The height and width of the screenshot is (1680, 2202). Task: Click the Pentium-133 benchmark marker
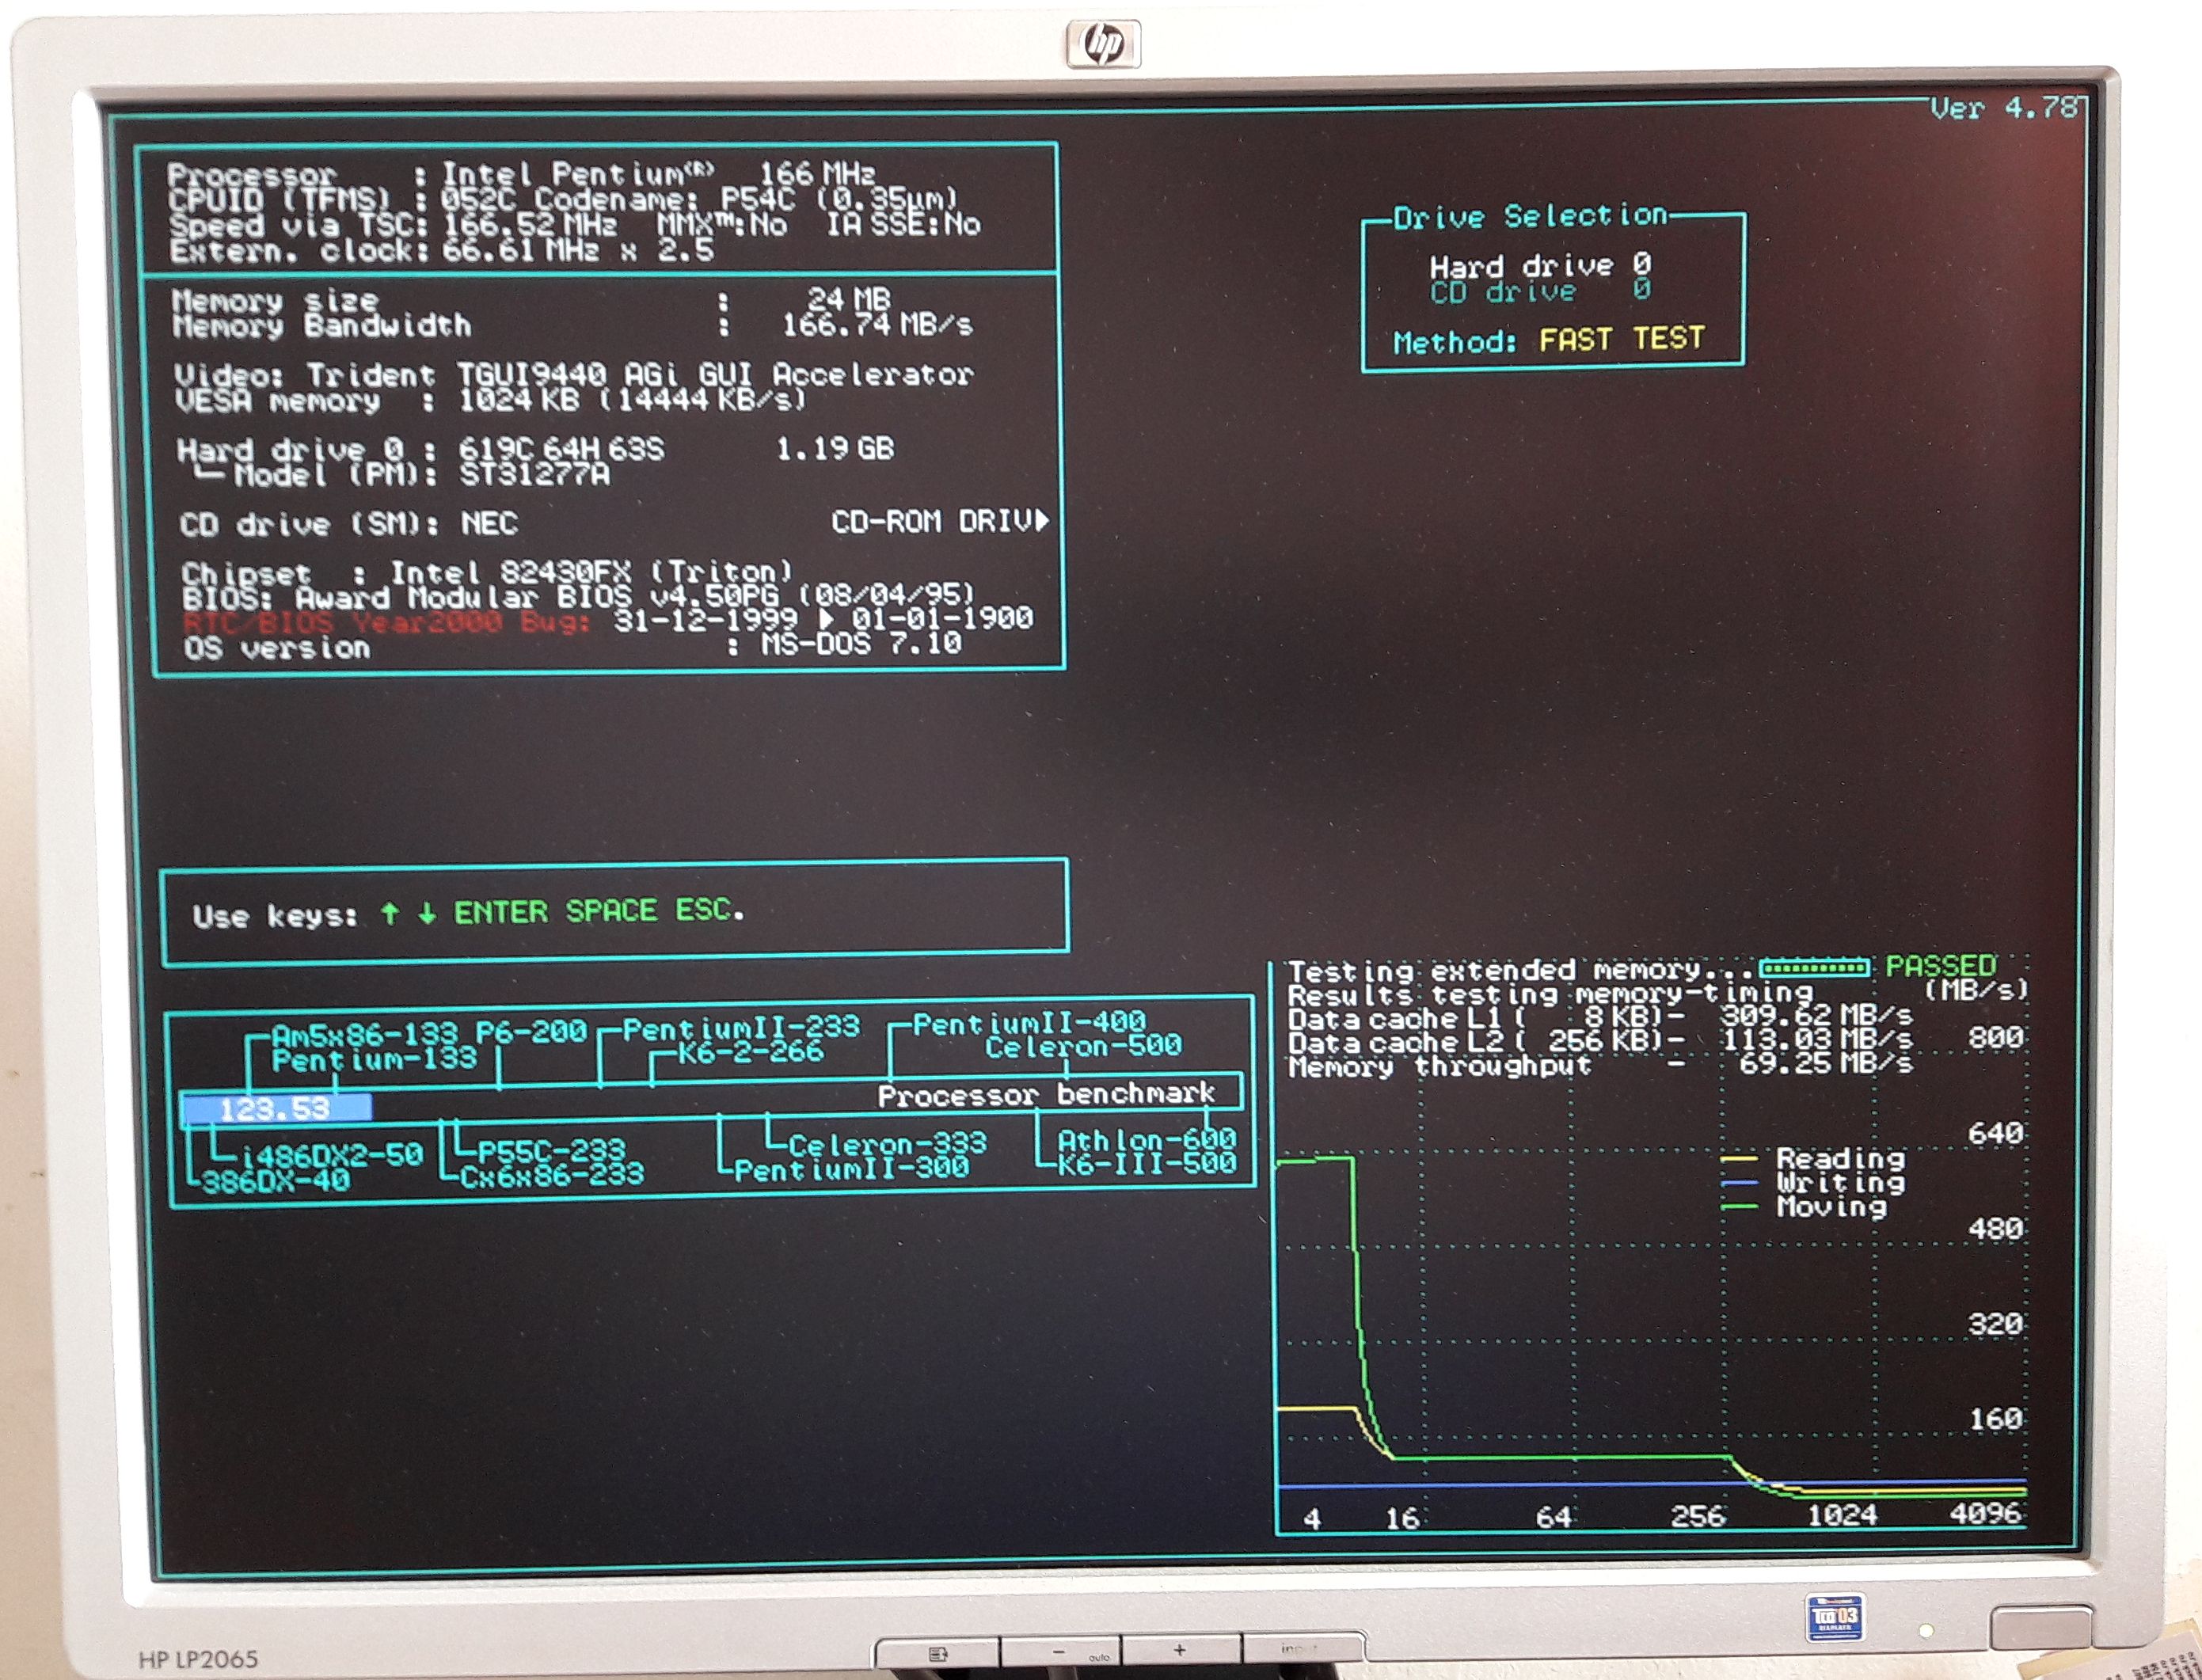(375, 1059)
